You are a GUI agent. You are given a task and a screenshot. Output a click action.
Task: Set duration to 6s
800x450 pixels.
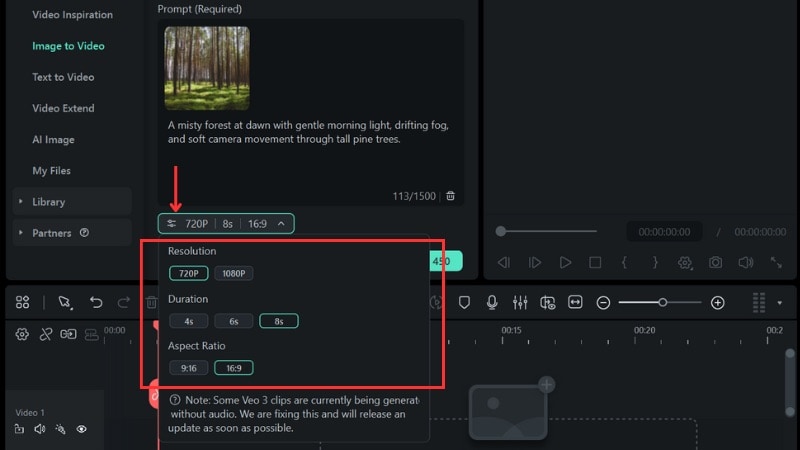pos(234,321)
